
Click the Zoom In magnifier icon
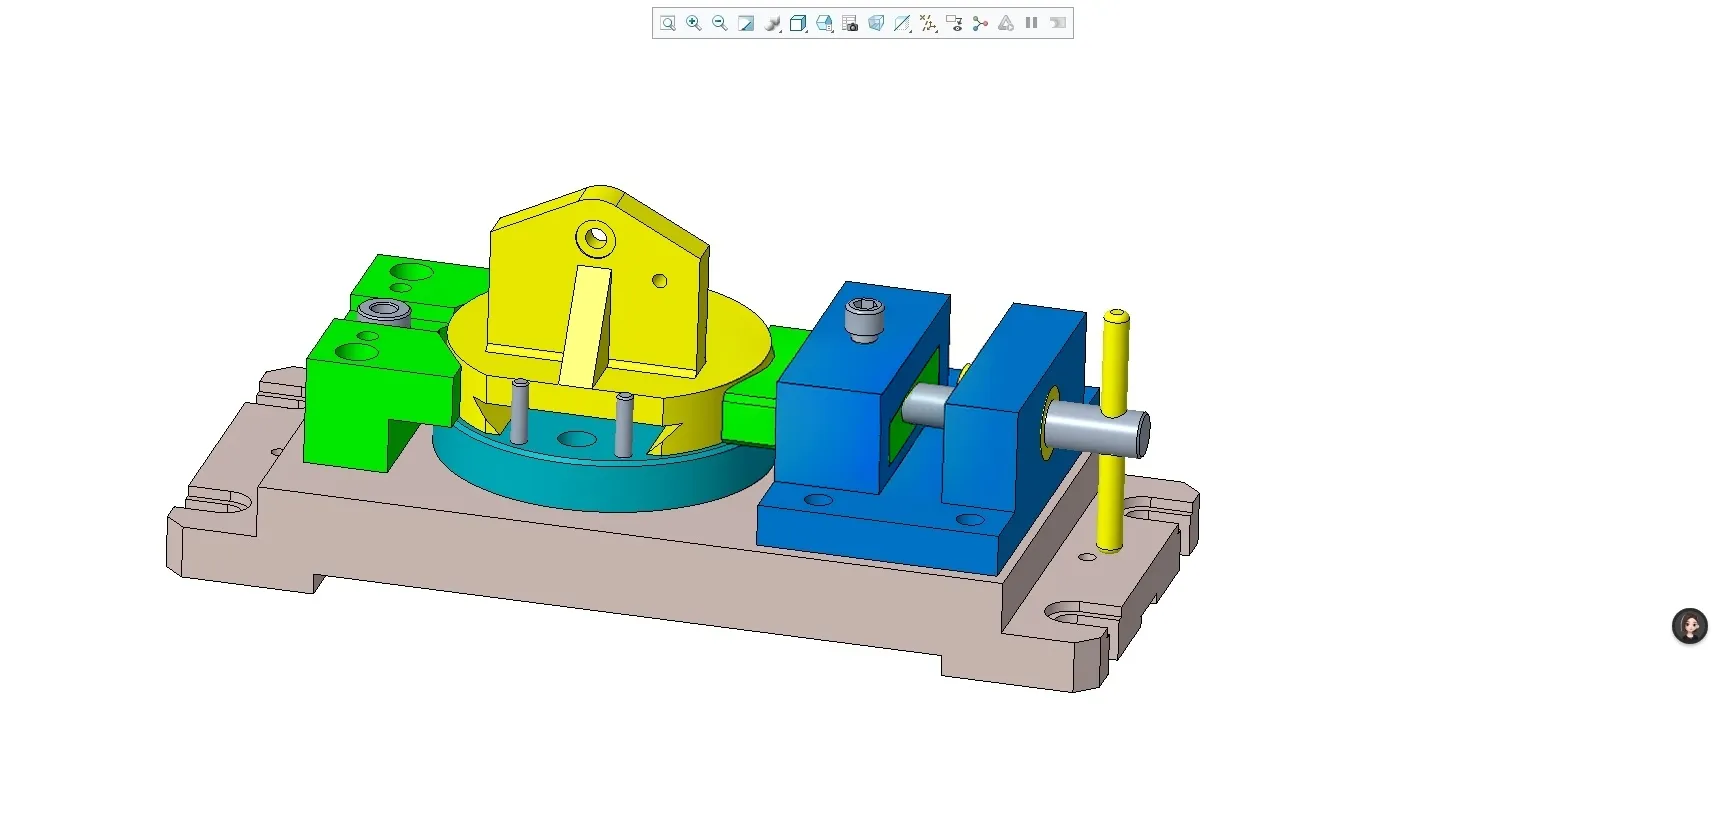point(694,23)
